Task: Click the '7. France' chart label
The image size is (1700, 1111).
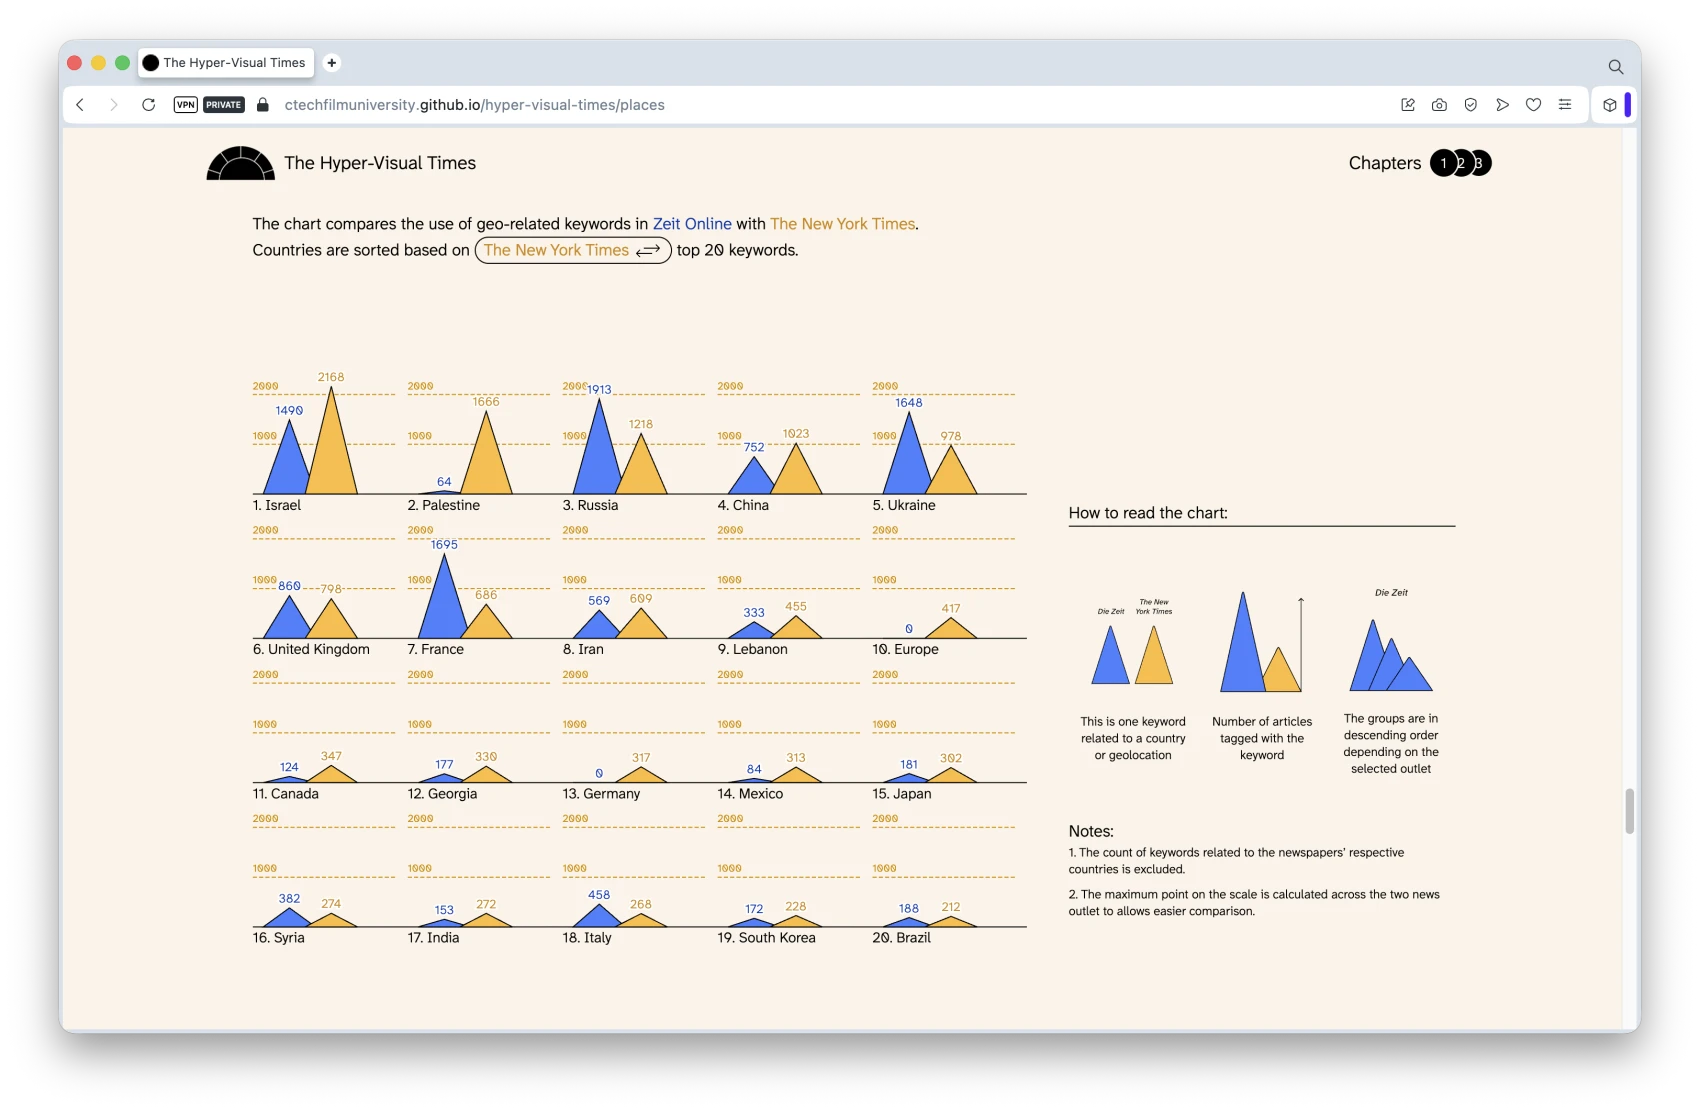Action: click(436, 649)
